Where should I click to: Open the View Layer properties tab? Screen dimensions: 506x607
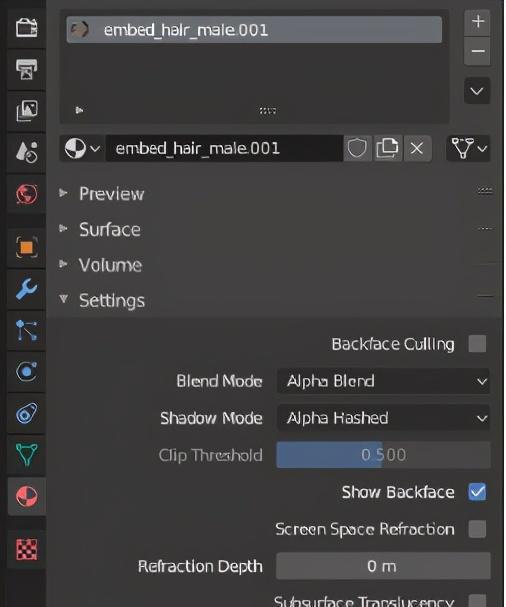coord(26,111)
